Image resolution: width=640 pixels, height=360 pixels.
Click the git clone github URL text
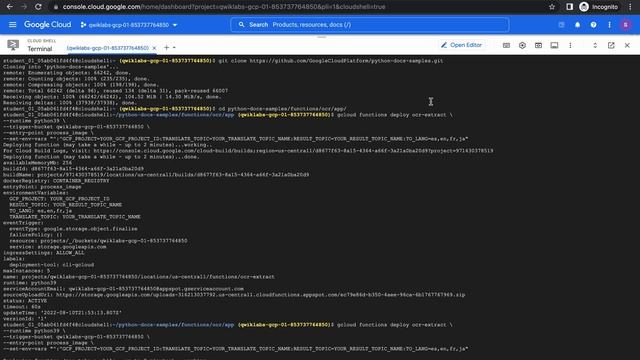pyautogui.click(x=346, y=61)
